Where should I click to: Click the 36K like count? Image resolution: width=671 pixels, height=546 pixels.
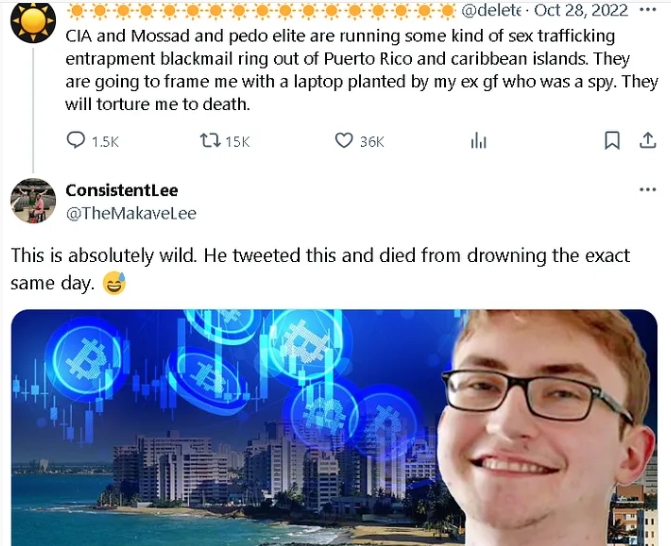(372, 142)
